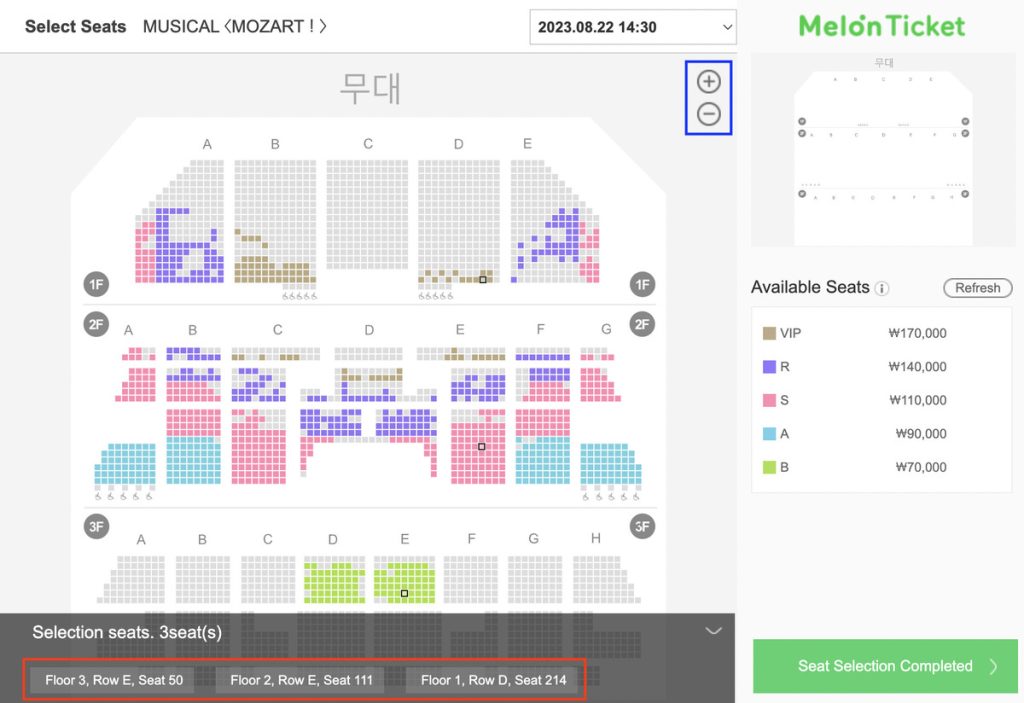Click the zoom out icon on the seat map
1024x703 pixels.
coord(708,114)
